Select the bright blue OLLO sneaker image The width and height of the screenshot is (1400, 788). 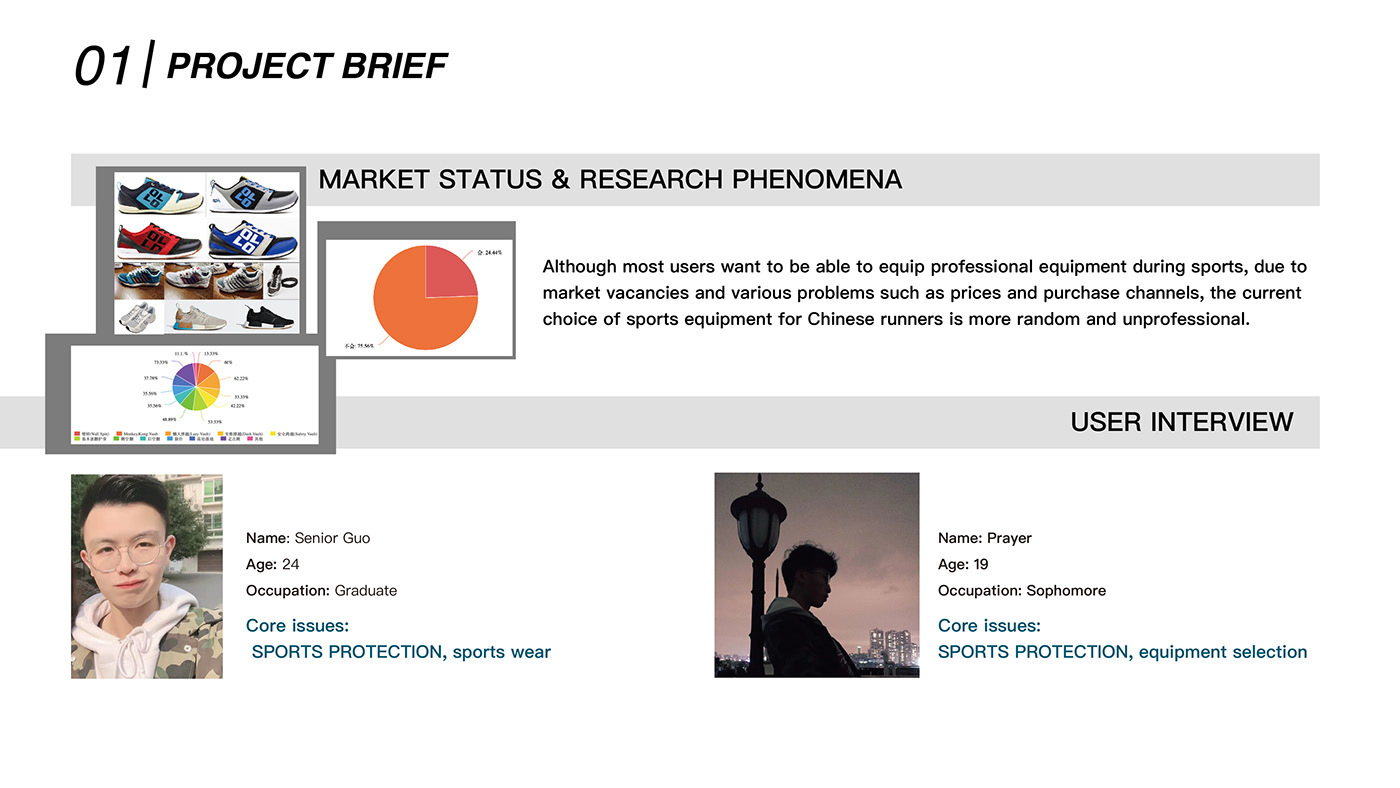tap(254, 241)
